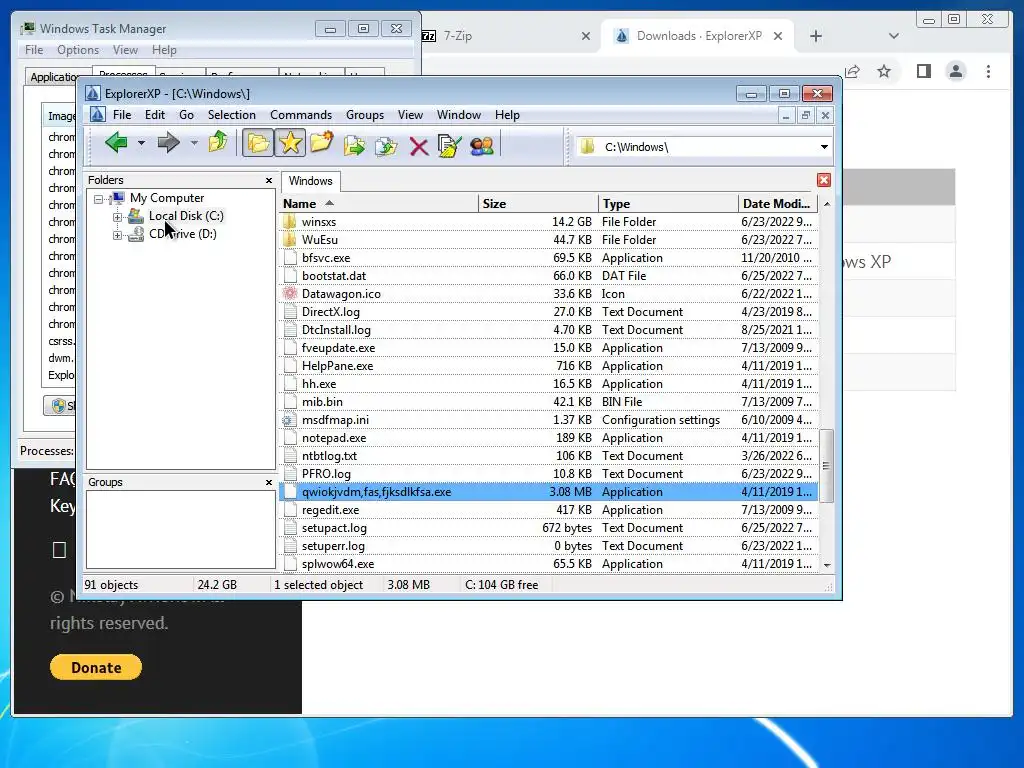The height and width of the screenshot is (768, 1024).
Task: Click Chrome share page icon
Action: pos(852,71)
